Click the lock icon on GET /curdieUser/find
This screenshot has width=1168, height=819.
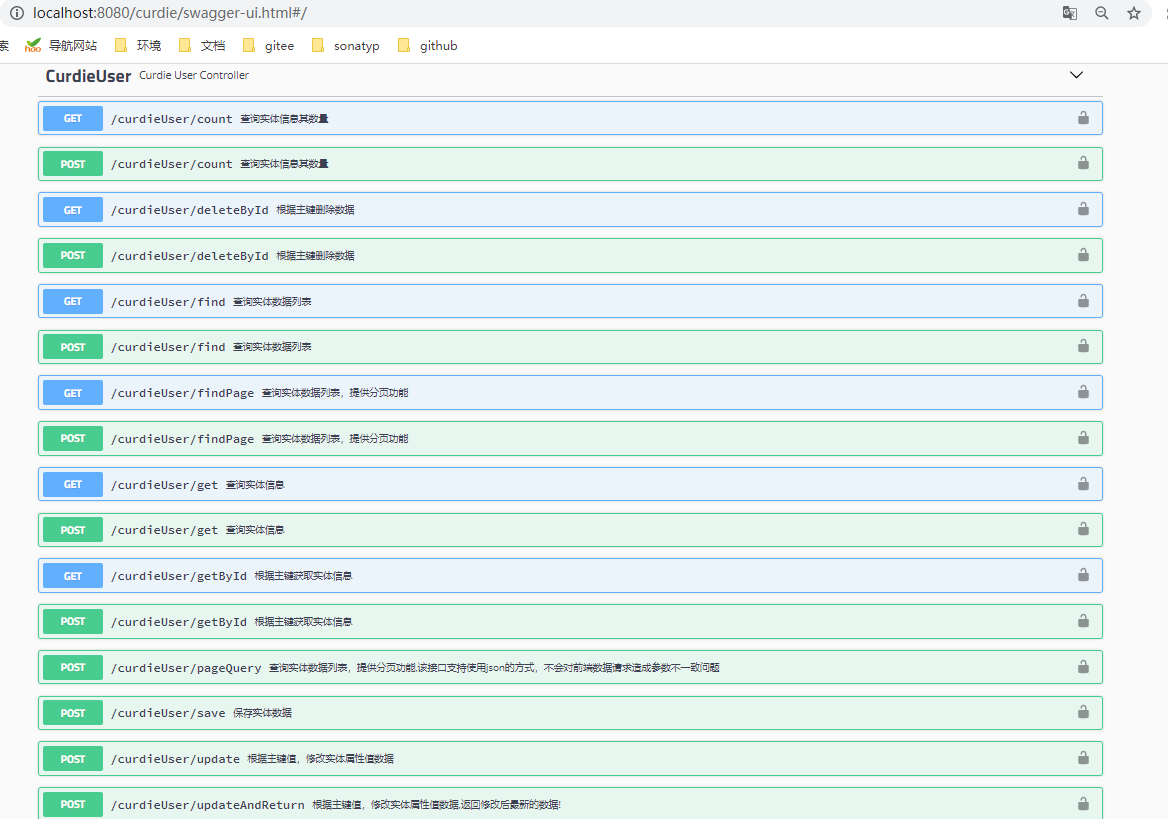(1083, 301)
